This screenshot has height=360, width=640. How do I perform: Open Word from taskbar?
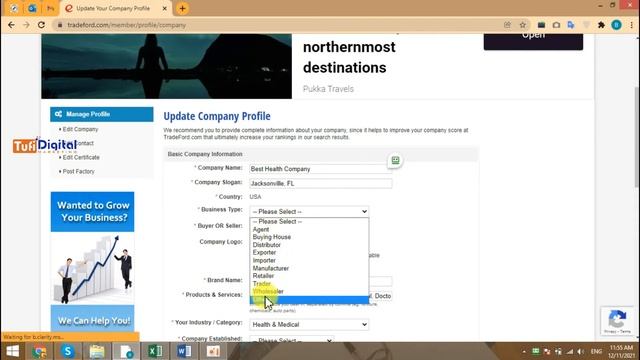point(184,351)
